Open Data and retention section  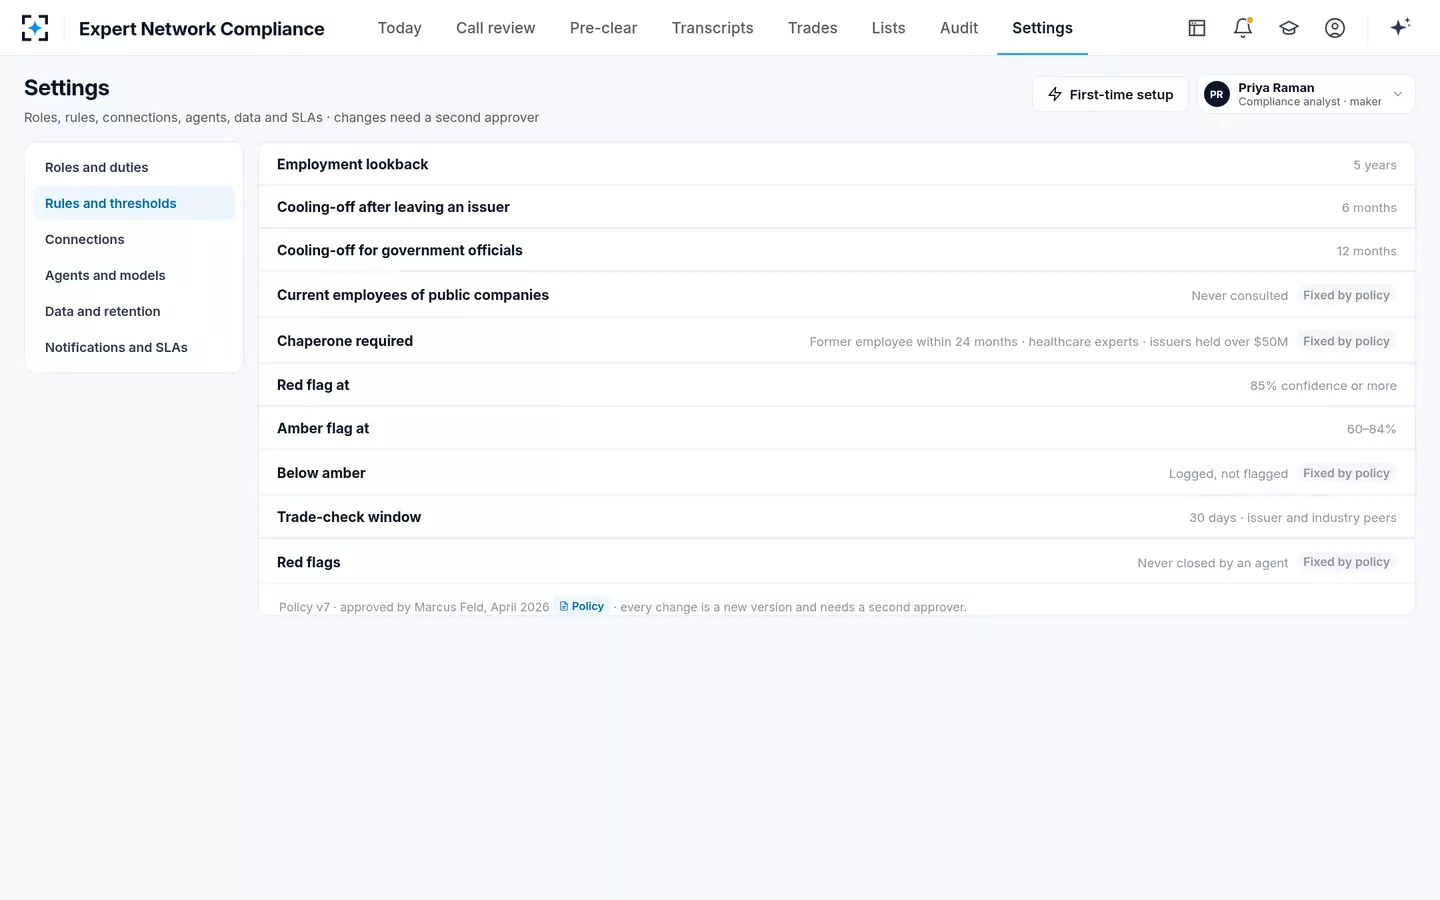coord(134,311)
